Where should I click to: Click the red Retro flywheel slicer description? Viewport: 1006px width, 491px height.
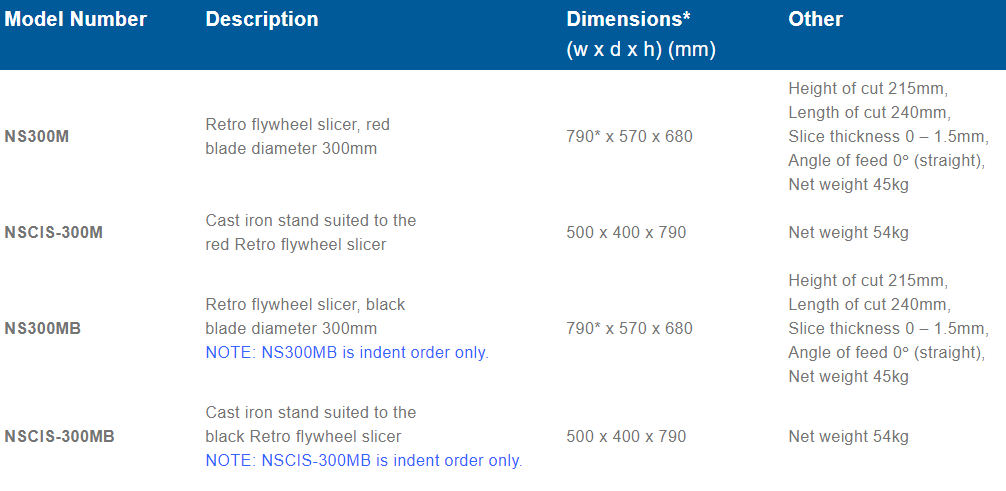pyautogui.click(x=297, y=137)
